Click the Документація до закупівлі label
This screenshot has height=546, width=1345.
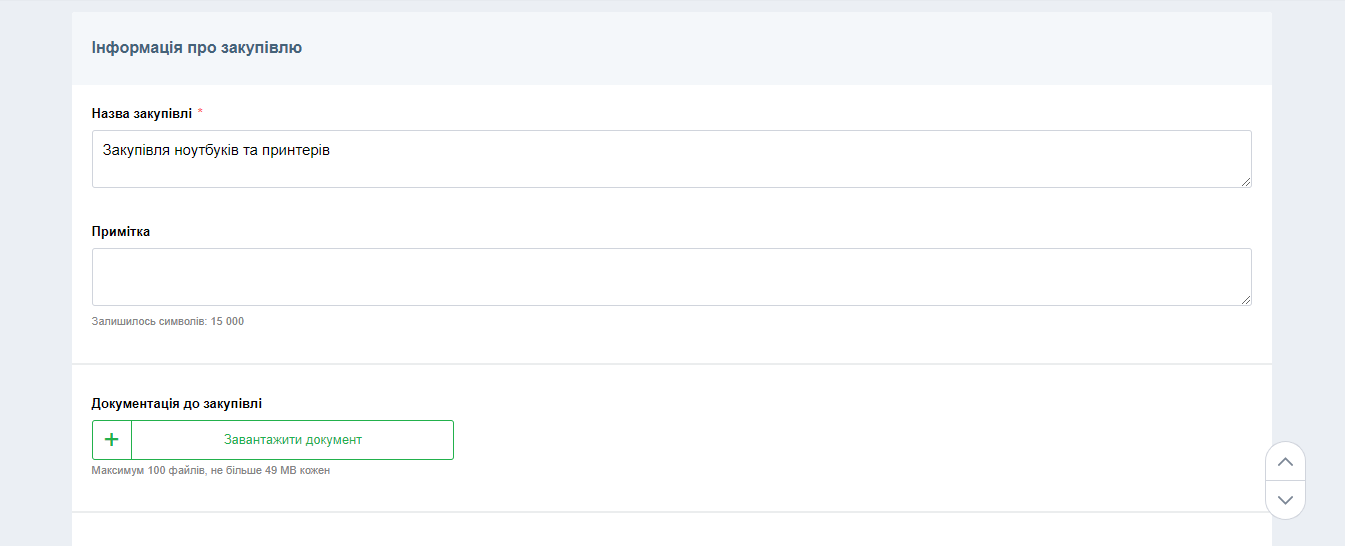pos(177,403)
